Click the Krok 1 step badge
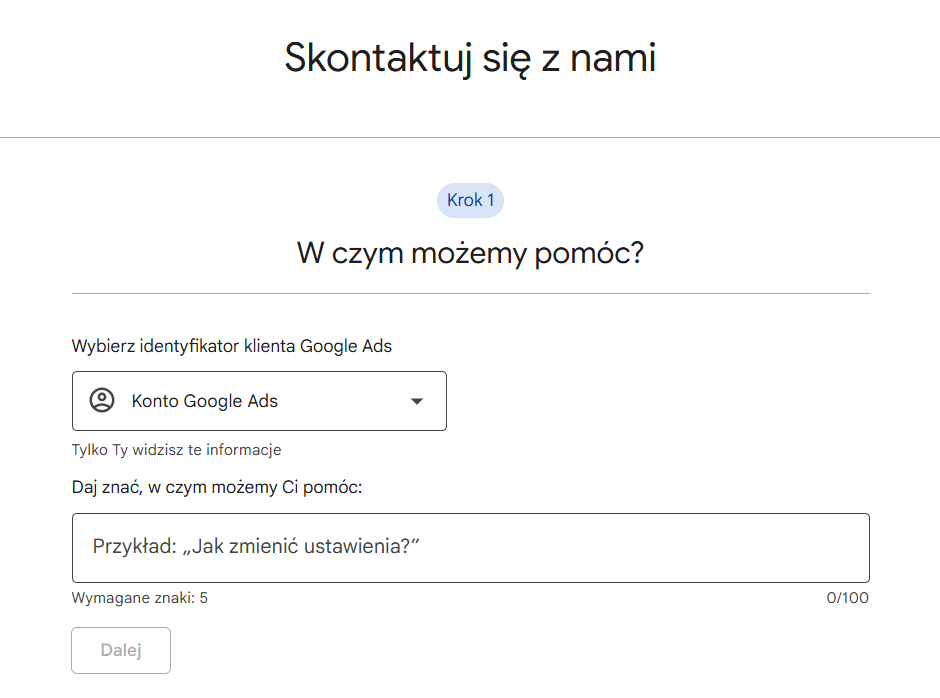 pyautogui.click(x=471, y=200)
